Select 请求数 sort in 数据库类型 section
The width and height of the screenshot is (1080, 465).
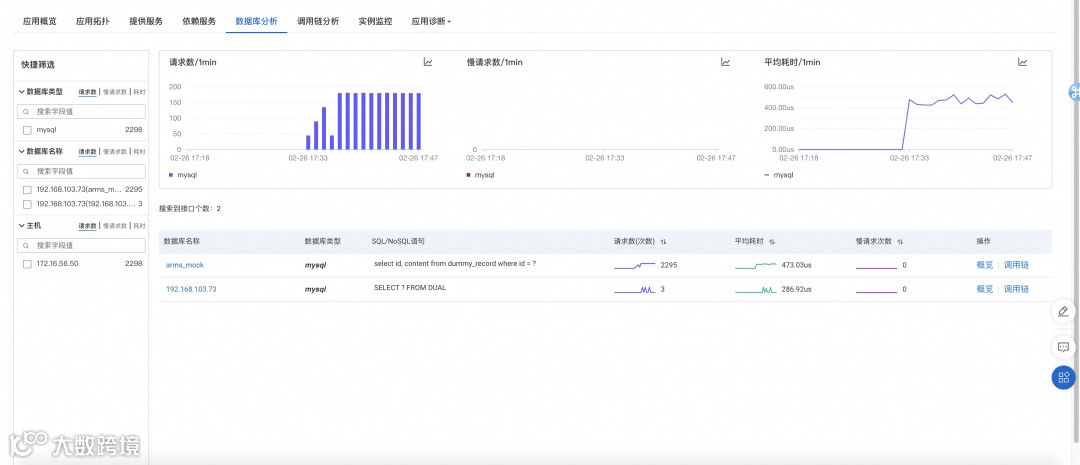coord(87,92)
